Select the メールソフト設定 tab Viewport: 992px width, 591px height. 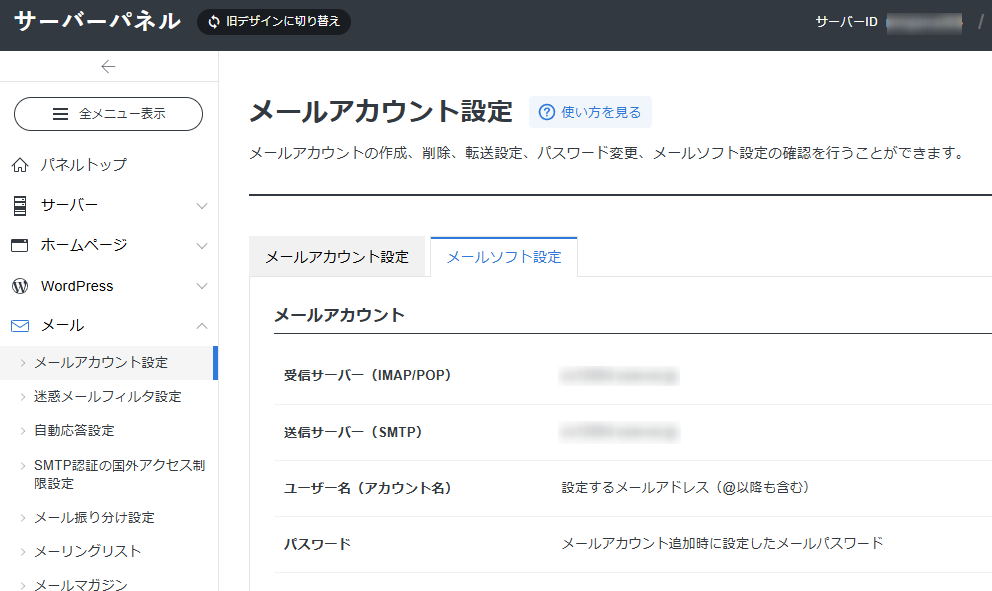point(504,257)
